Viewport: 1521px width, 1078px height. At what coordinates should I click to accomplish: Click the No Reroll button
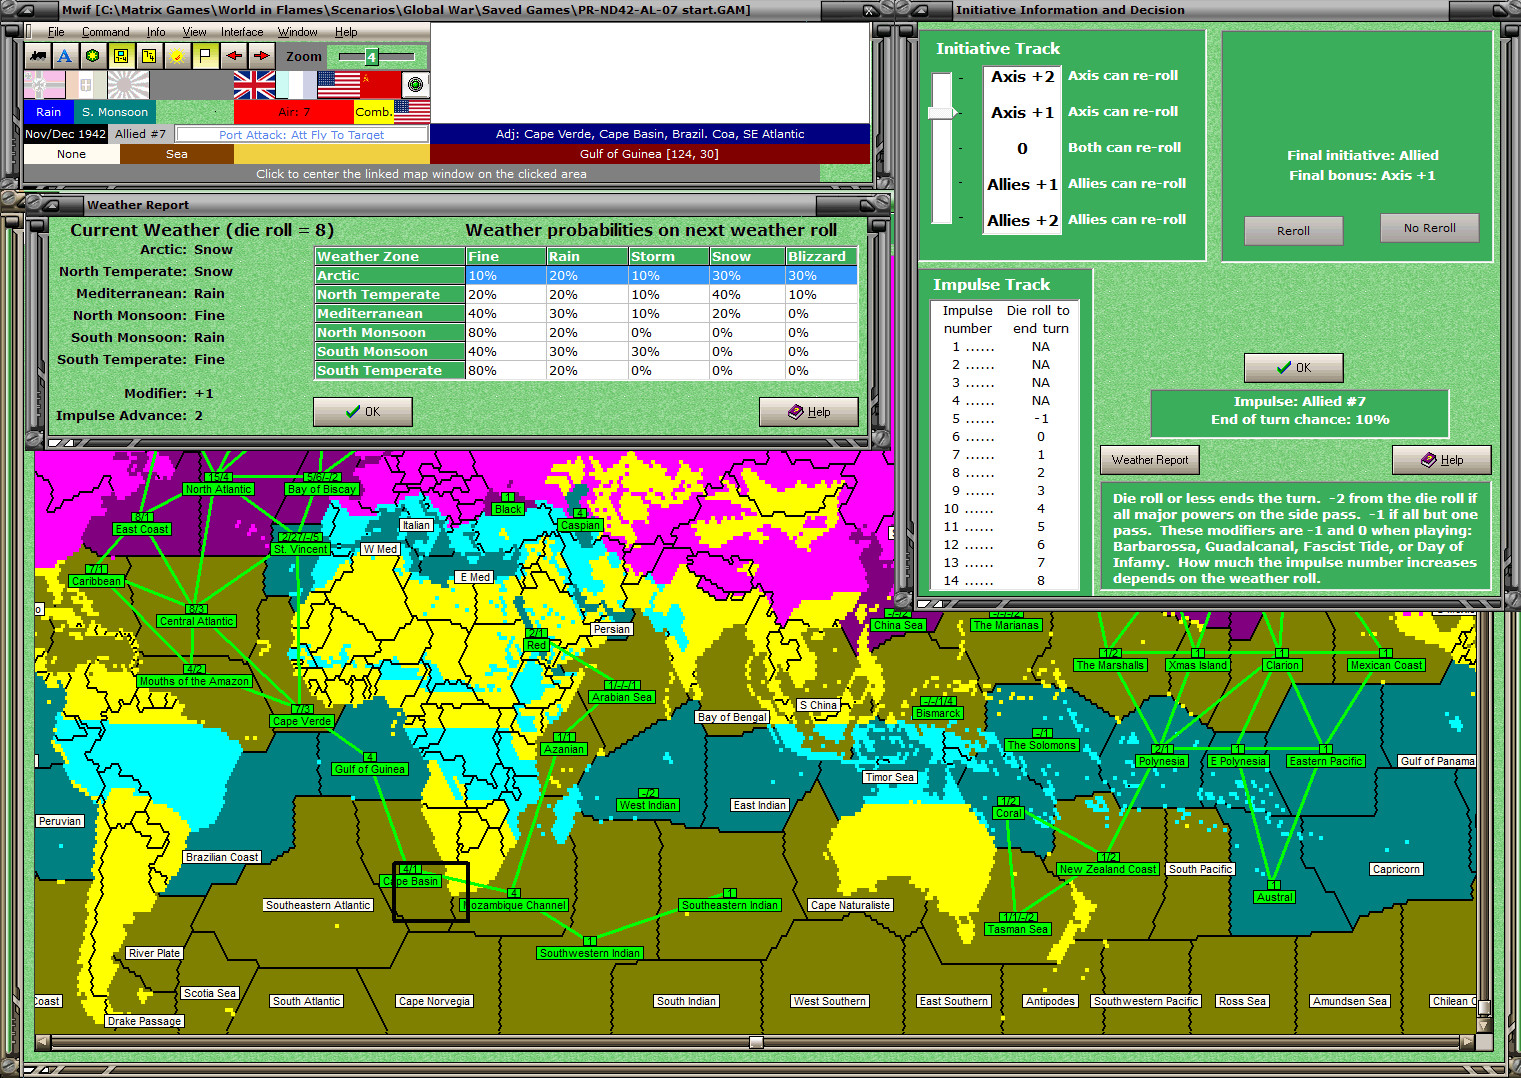(1429, 228)
